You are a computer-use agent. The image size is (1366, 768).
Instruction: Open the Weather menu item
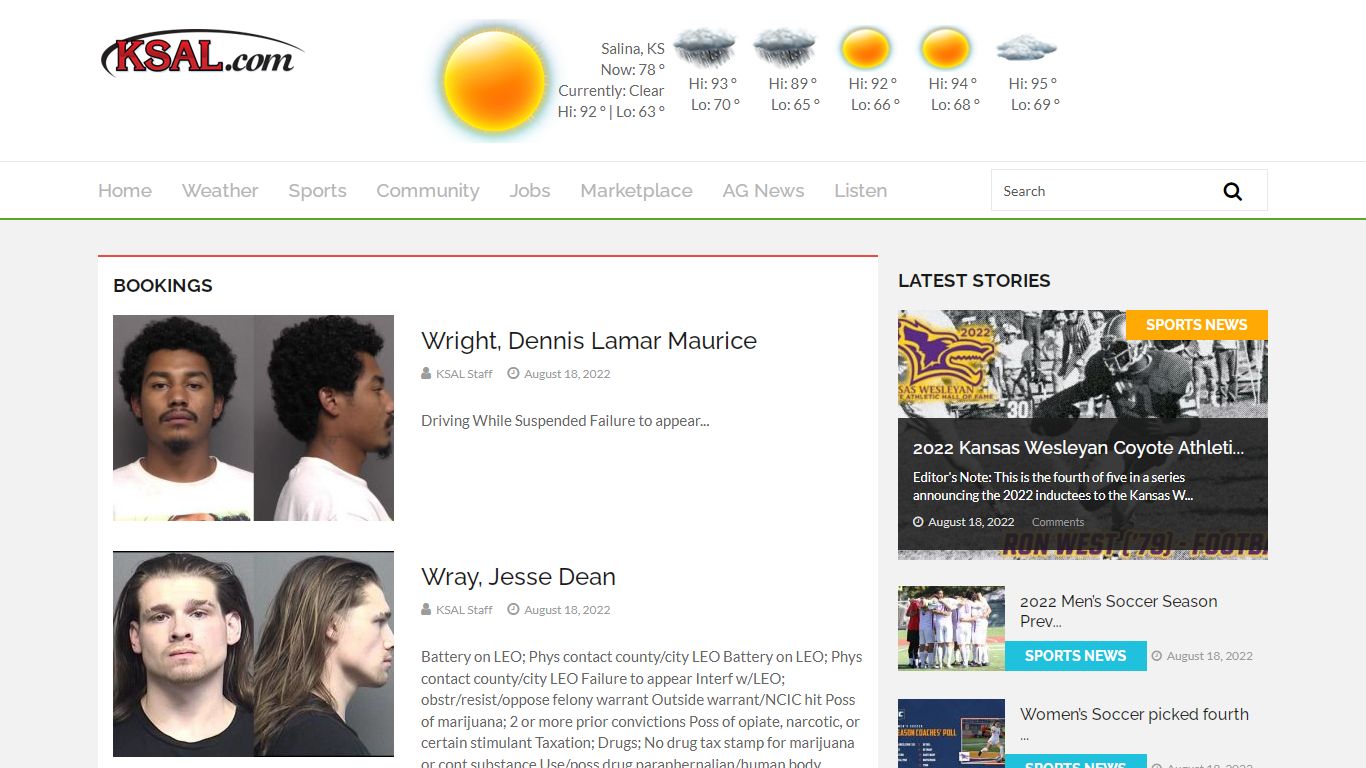click(x=220, y=191)
